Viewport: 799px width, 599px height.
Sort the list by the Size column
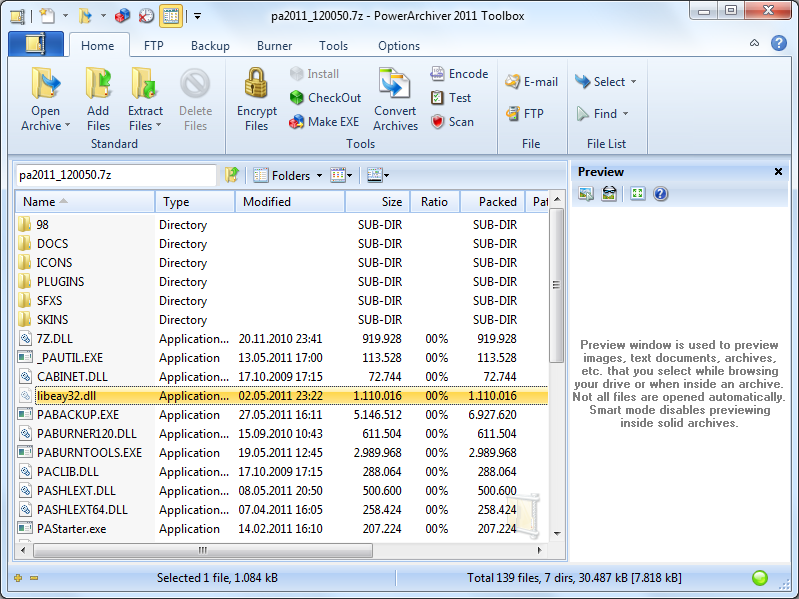coord(378,202)
